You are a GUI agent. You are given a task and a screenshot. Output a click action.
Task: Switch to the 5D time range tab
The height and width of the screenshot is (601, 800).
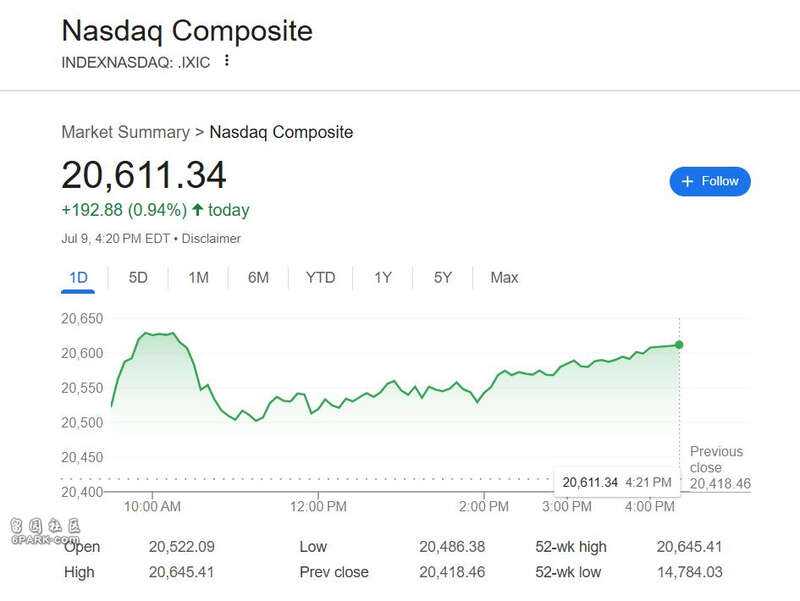tap(138, 278)
